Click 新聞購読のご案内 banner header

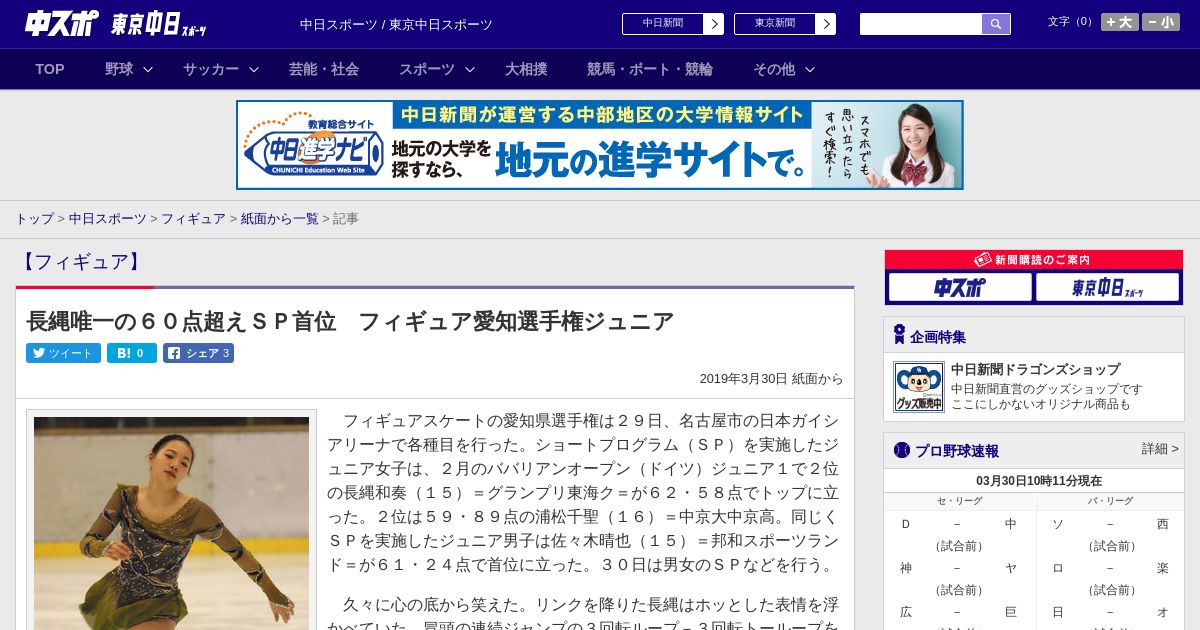point(1034,259)
